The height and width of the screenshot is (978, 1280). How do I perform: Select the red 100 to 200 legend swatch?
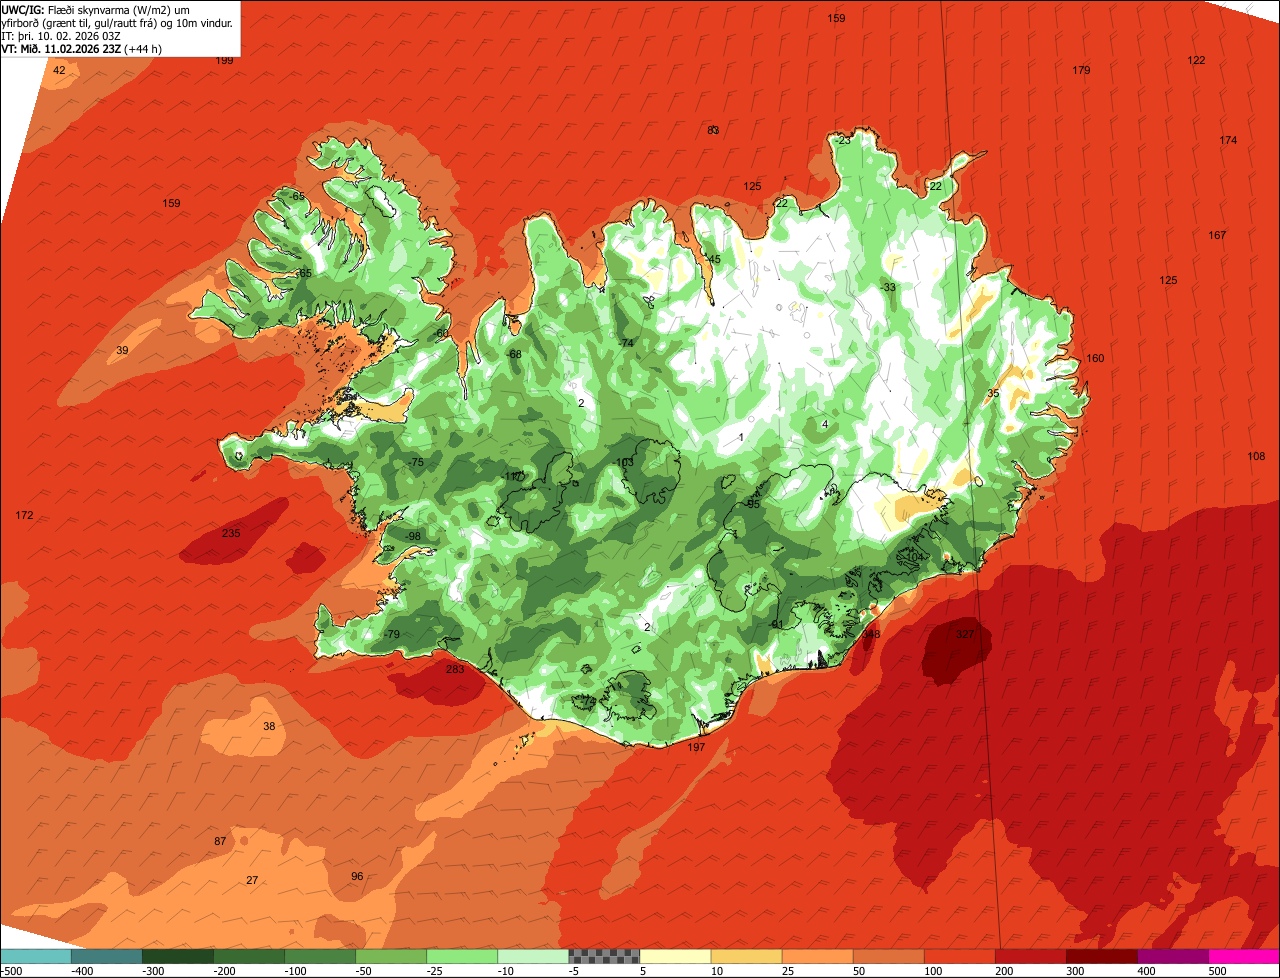pyautogui.click(x=958, y=956)
